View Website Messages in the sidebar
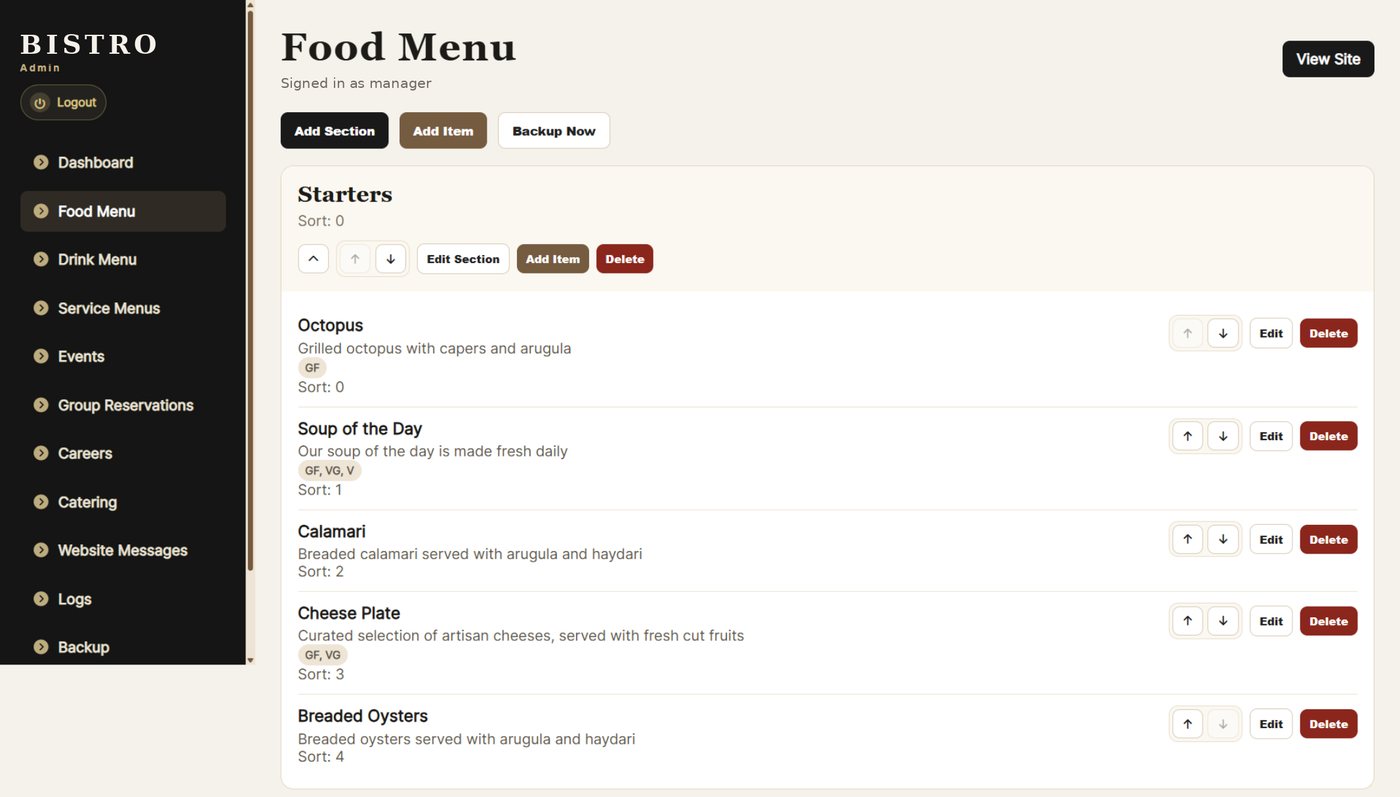1400x797 pixels. pyautogui.click(x=123, y=550)
